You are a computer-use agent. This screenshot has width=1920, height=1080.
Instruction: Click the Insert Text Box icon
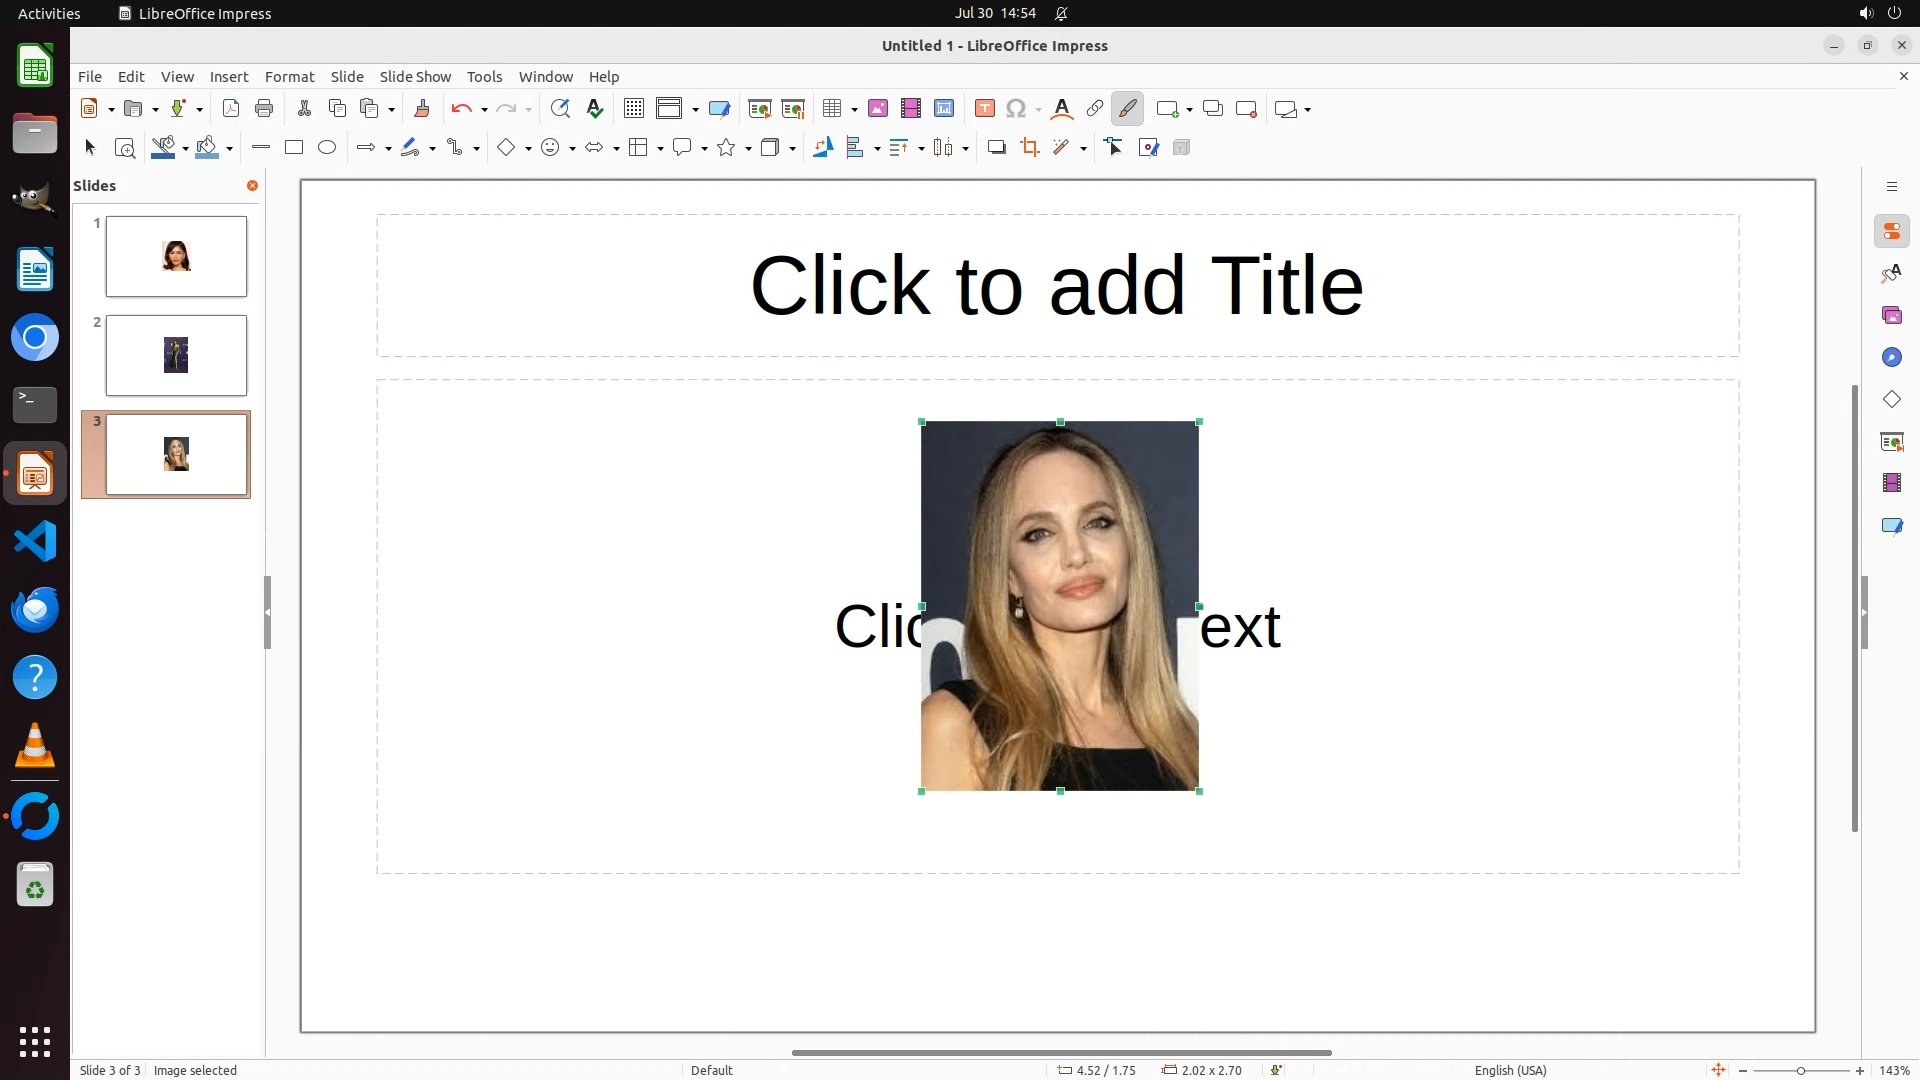[x=984, y=109]
